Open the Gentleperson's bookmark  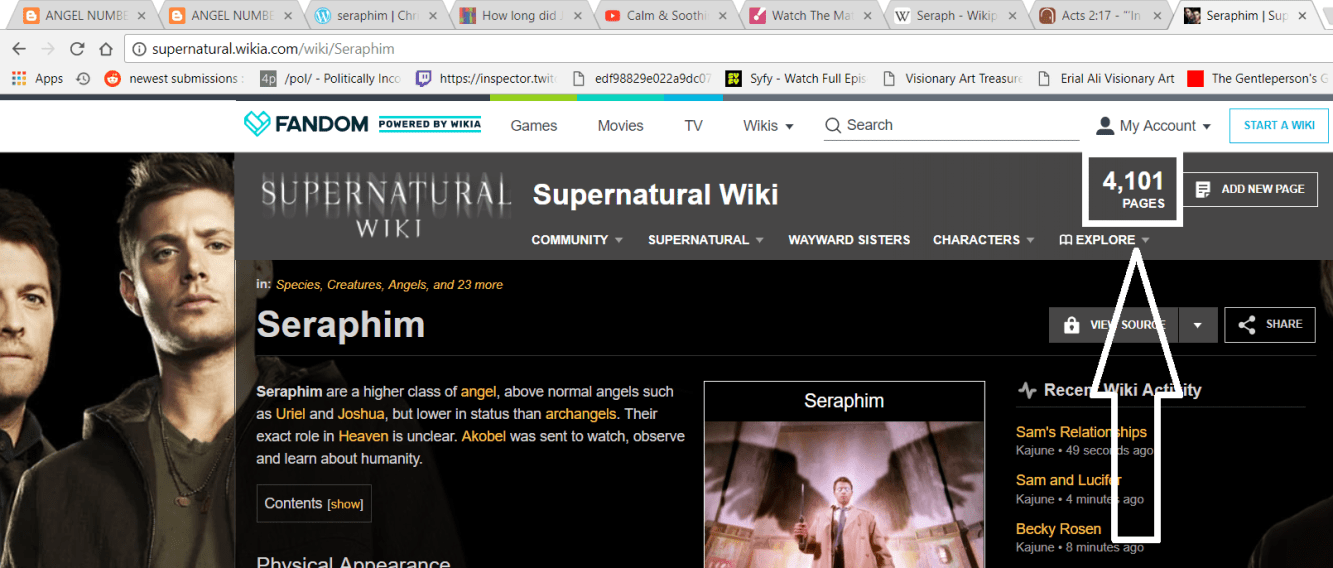(1258, 78)
